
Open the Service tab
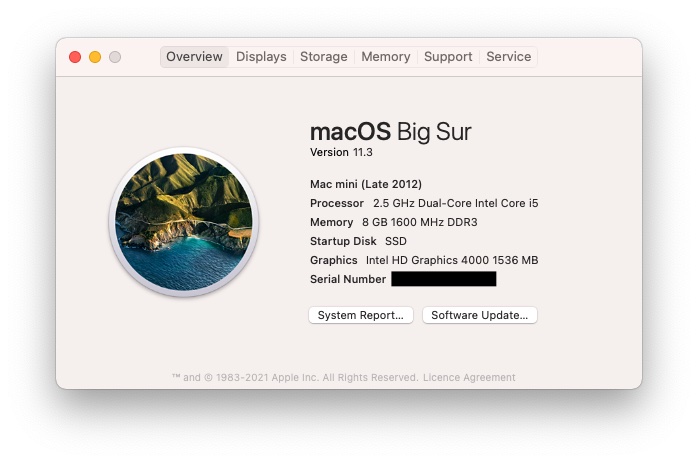[x=508, y=57]
